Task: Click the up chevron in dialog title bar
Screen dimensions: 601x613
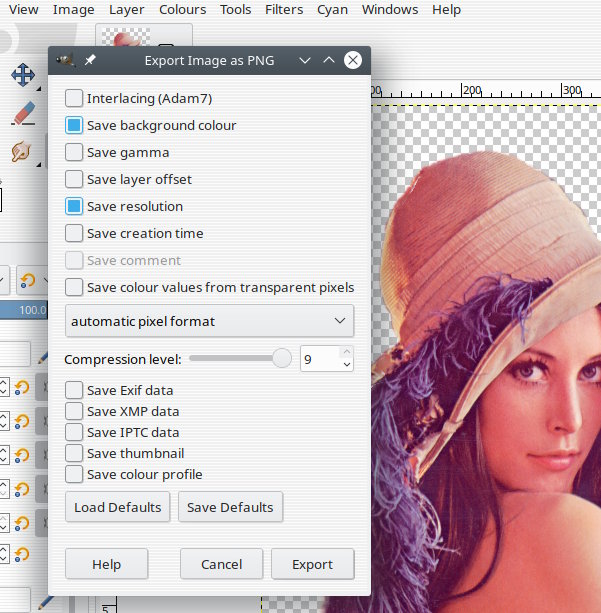Action: [x=329, y=60]
